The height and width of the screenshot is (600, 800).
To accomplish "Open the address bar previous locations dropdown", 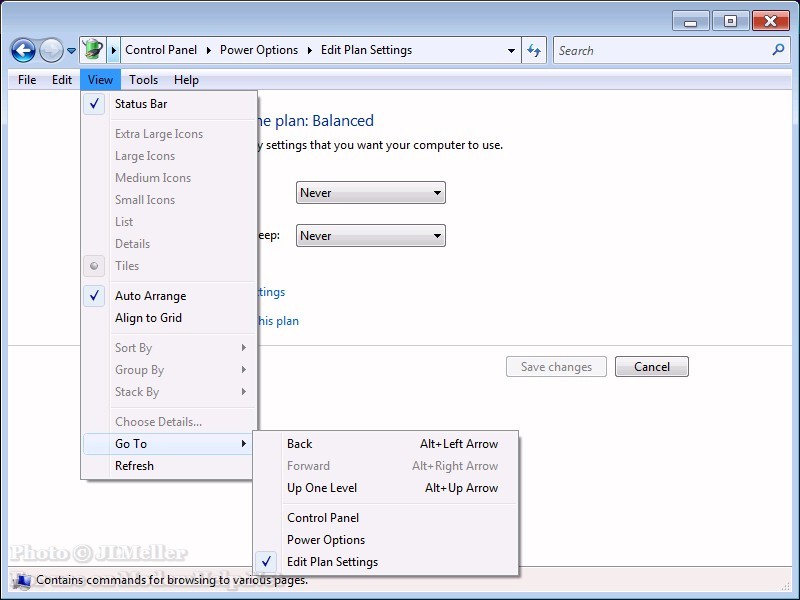I will click(511, 50).
